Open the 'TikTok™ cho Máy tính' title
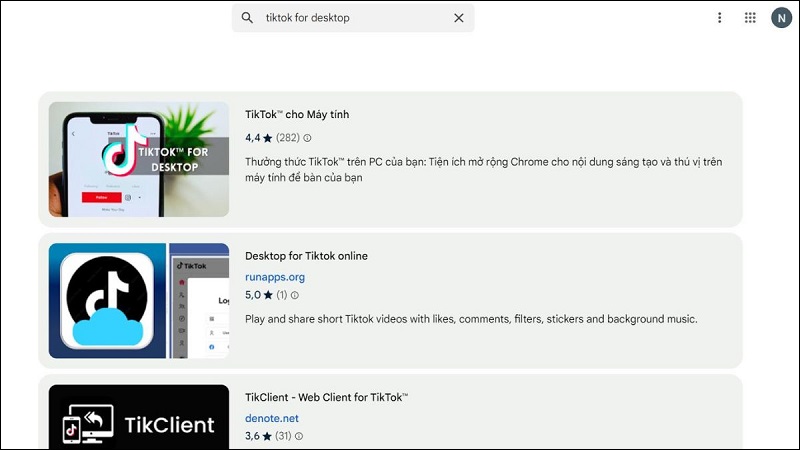This screenshot has width=800, height=450. pyautogui.click(x=297, y=114)
